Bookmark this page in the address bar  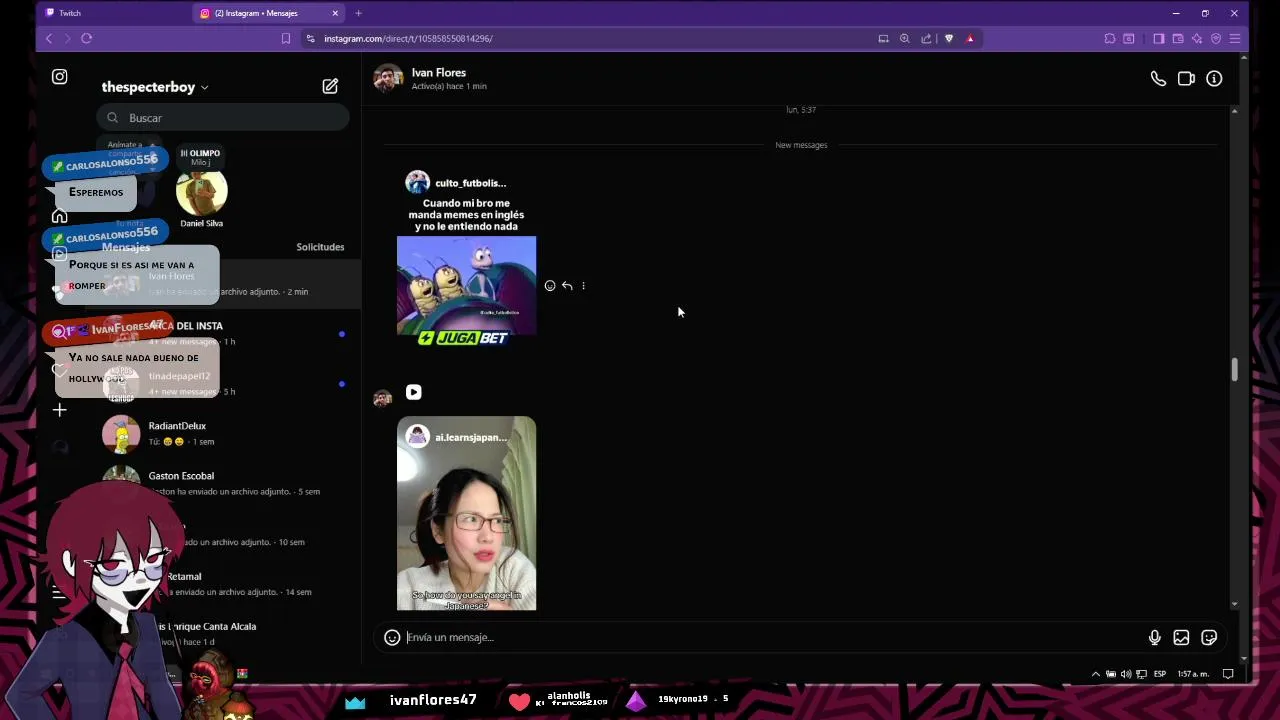pyautogui.click(x=286, y=38)
